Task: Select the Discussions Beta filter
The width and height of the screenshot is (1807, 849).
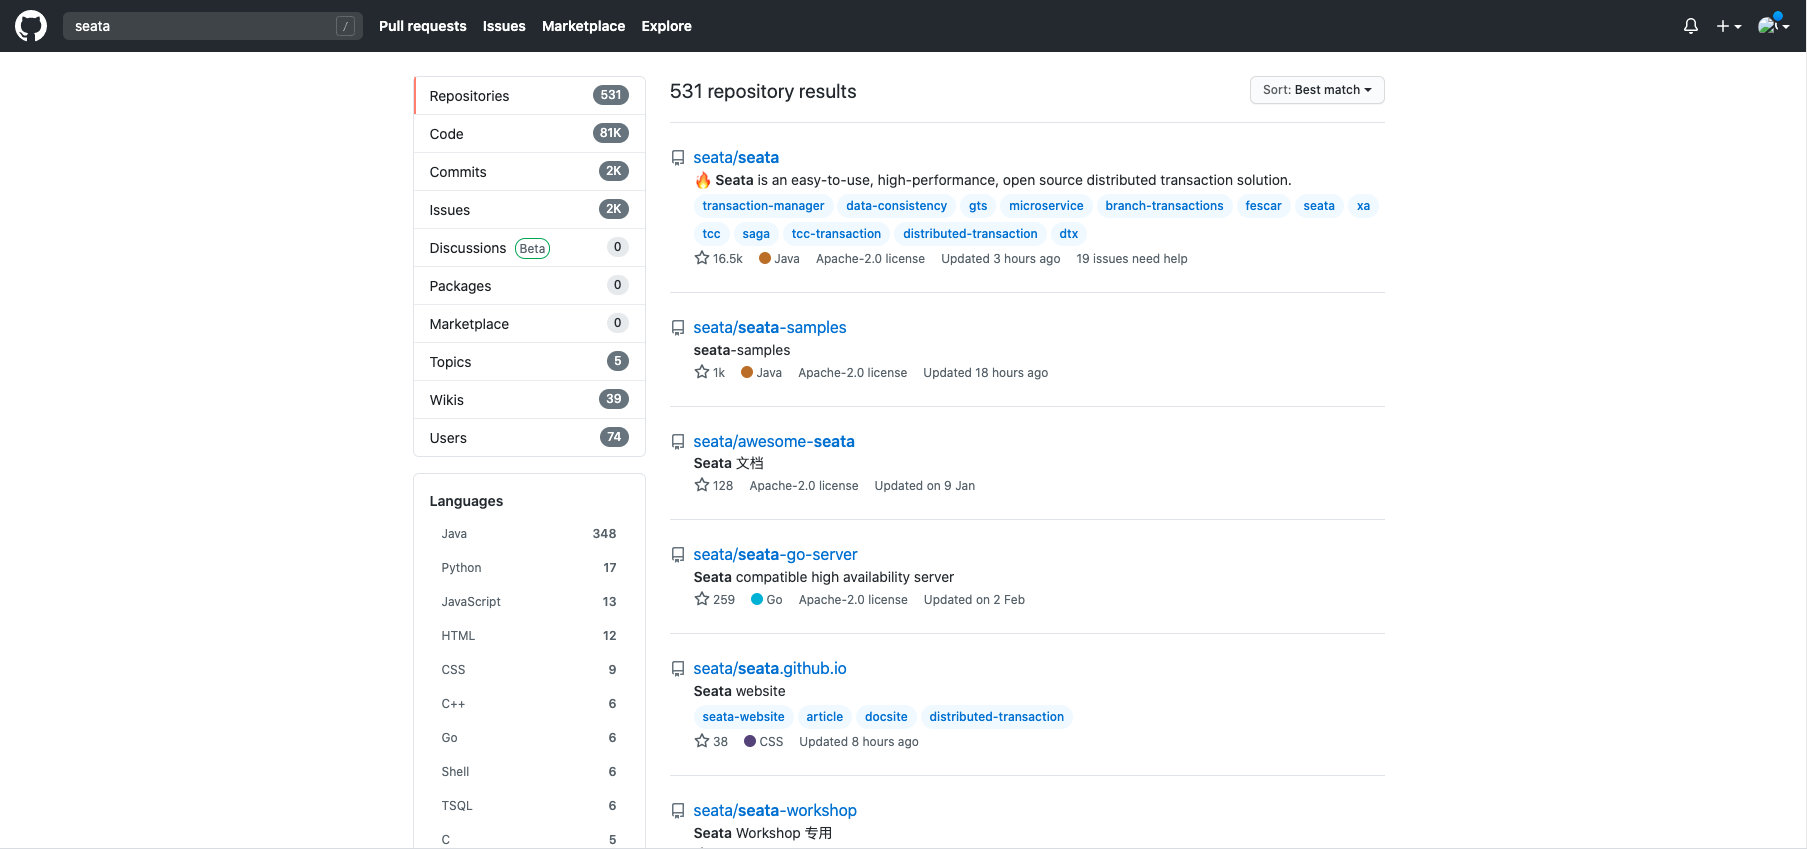Action: point(529,248)
